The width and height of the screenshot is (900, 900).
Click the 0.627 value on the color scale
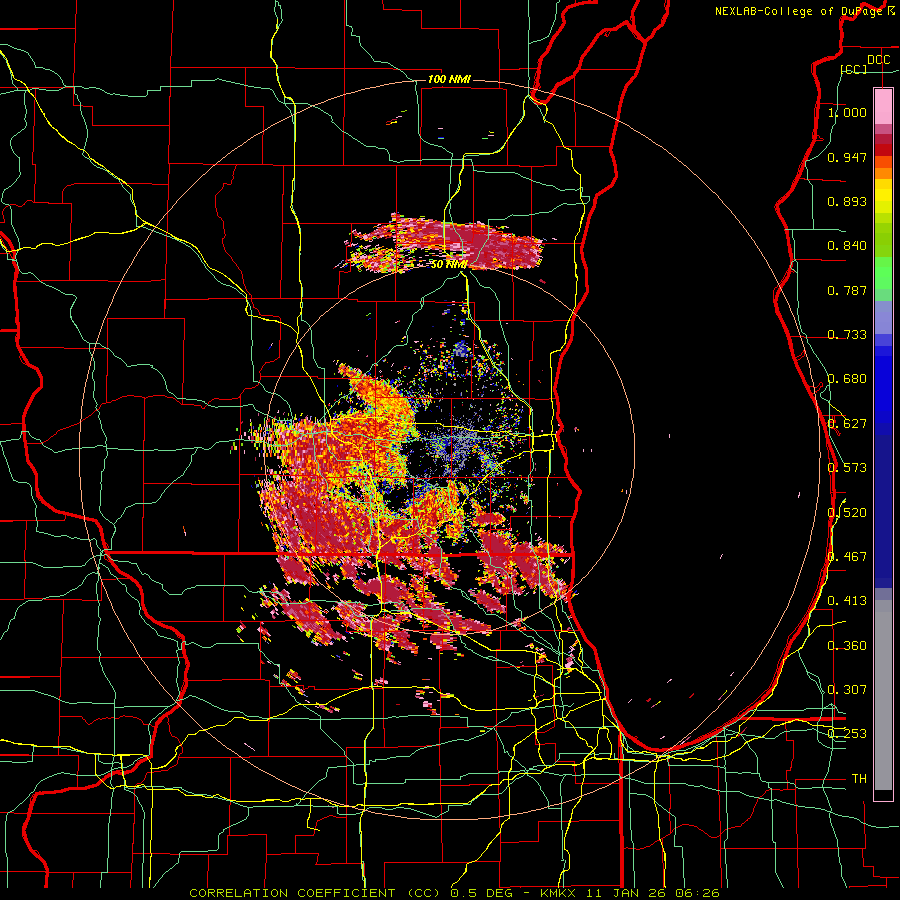pos(847,424)
